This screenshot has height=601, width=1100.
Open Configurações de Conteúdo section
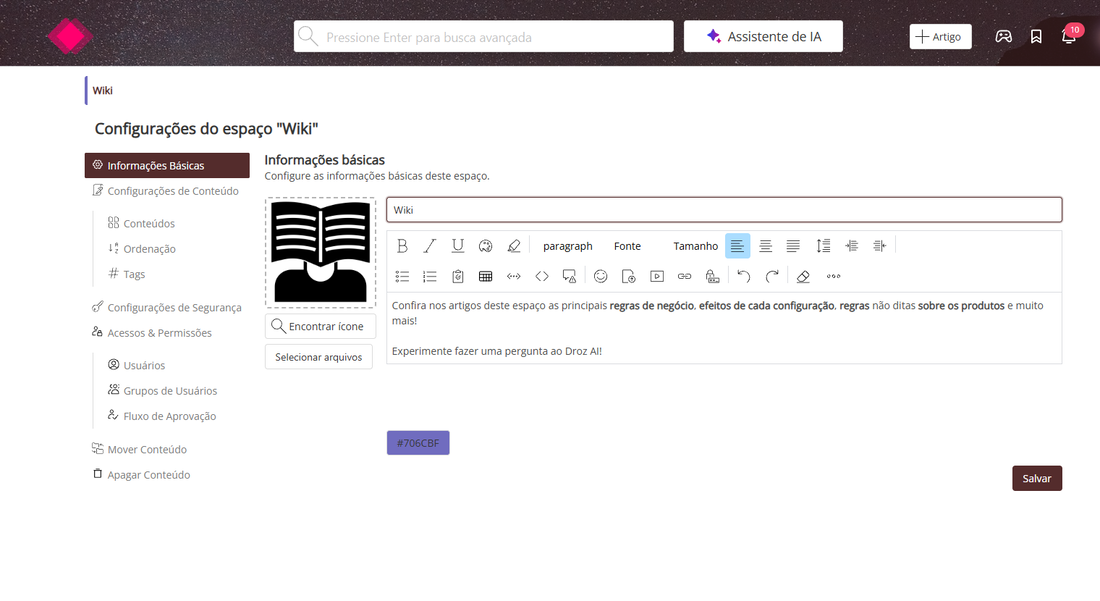click(x=167, y=191)
